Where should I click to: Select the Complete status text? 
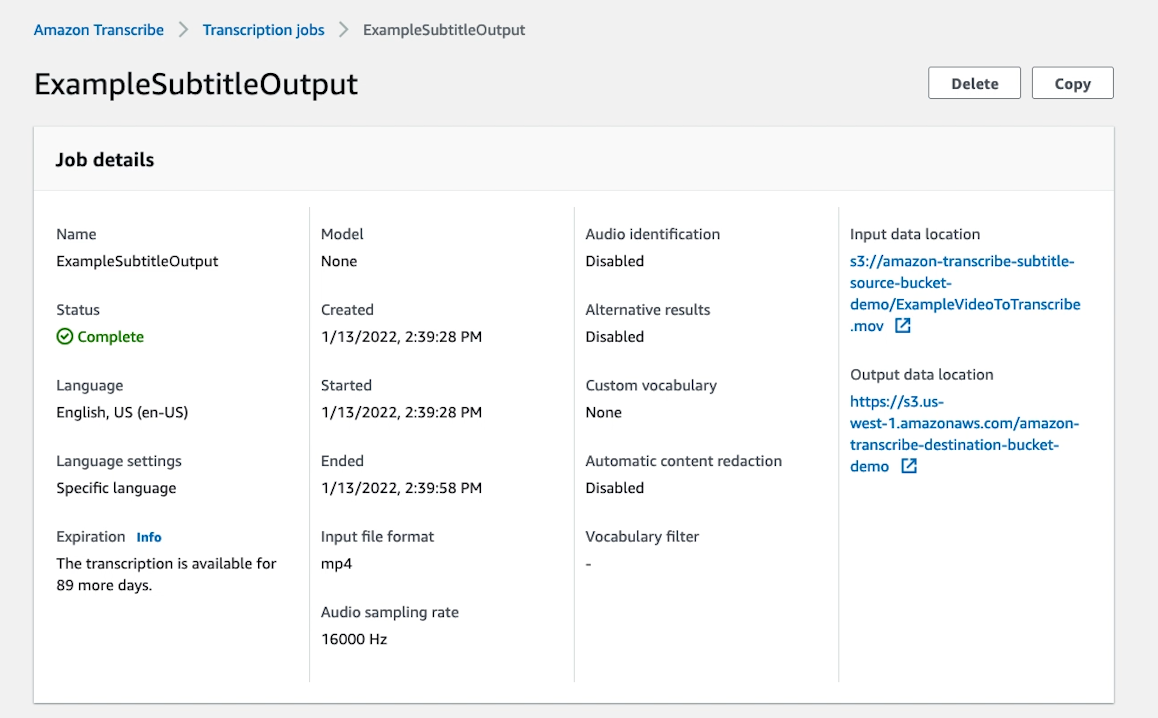pyautogui.click(x=111, y=337)
